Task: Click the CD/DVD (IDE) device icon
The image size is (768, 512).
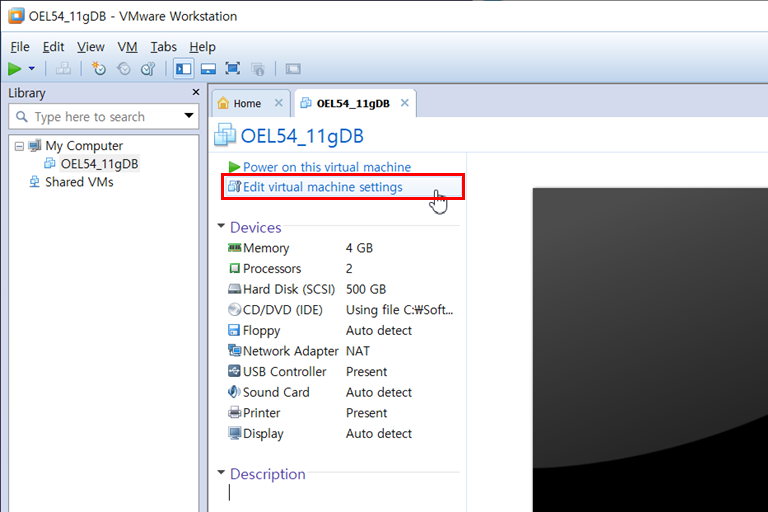Action: (x=234, y=310)
